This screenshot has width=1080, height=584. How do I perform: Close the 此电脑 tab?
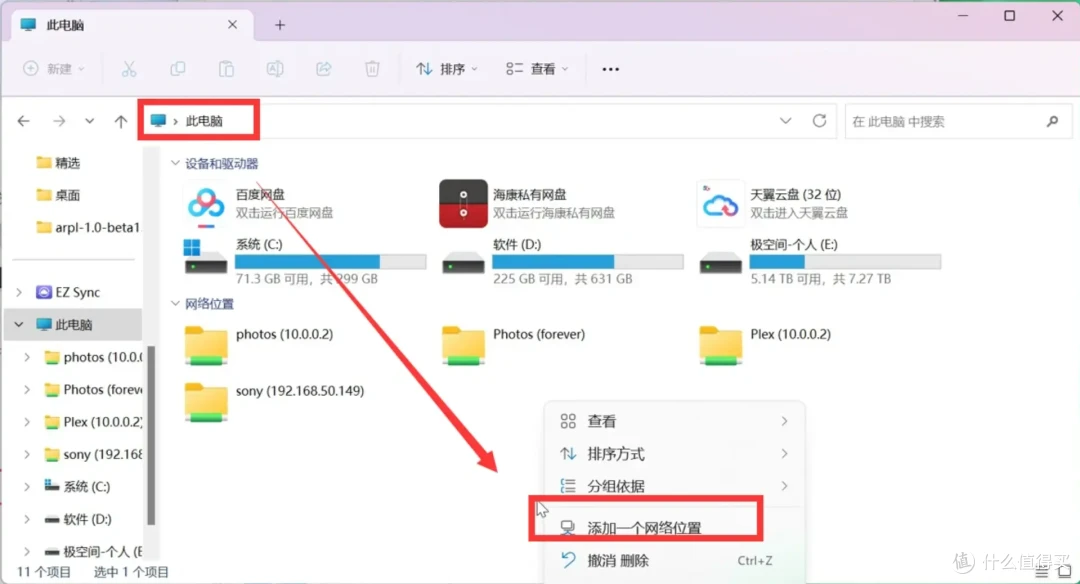tap(232, 25)
